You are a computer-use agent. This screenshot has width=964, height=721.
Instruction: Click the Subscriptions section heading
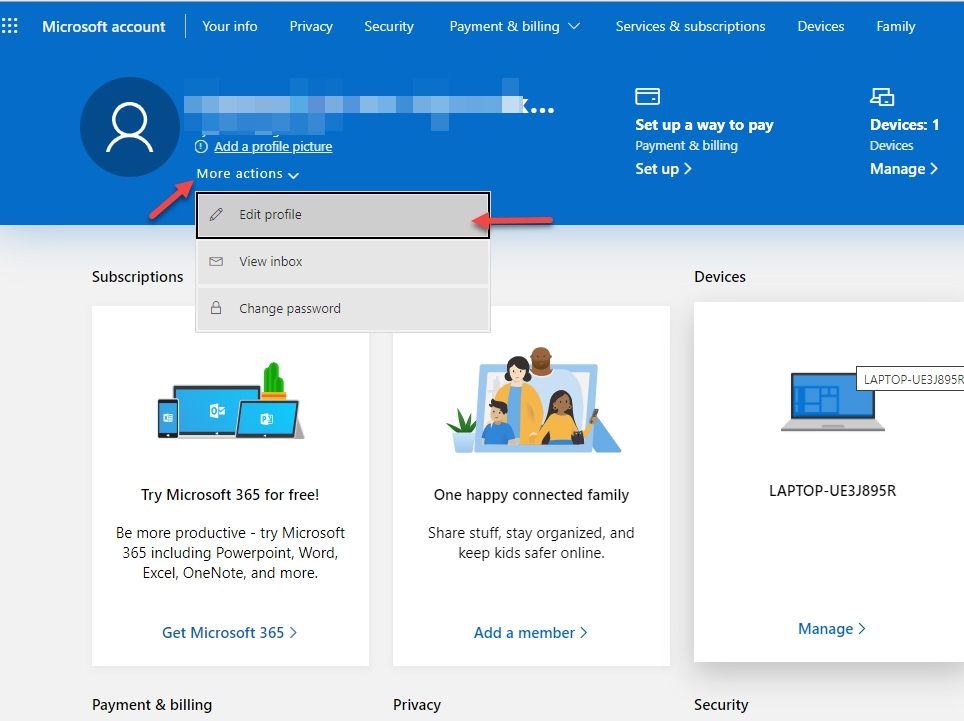138,277
